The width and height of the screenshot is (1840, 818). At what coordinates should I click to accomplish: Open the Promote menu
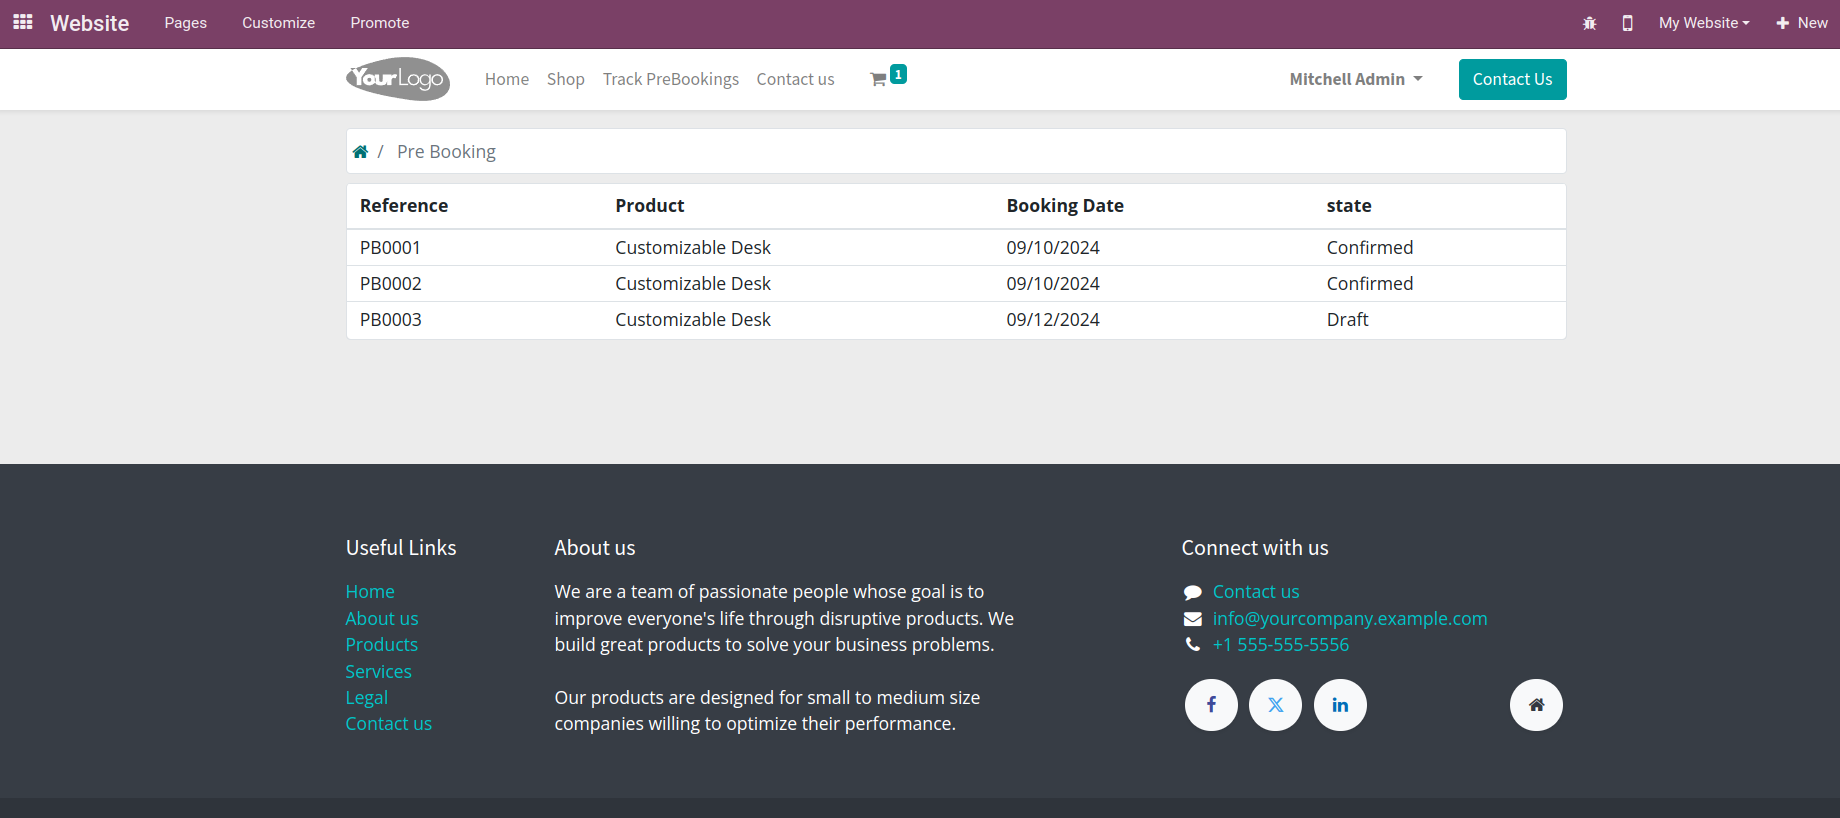(x=380, y=23)
